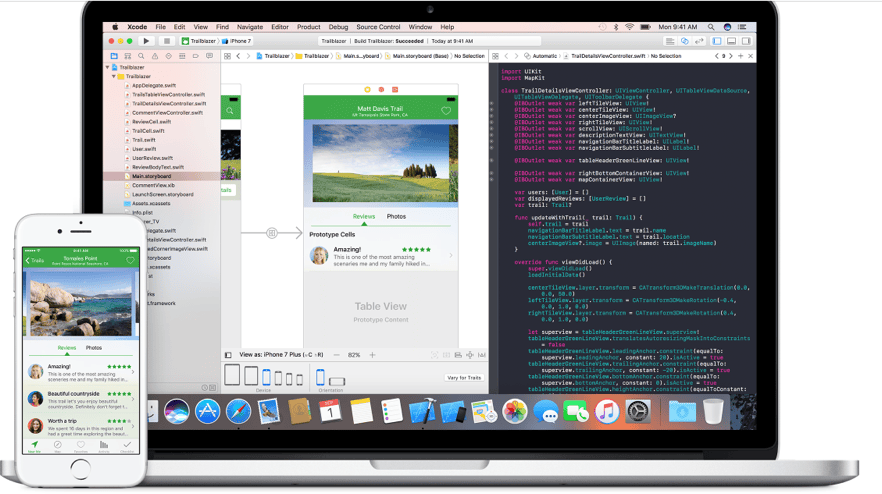Open the Trailblazer scheme selector
The height and width of the screenshot is (494, 882).
point(199,41)
